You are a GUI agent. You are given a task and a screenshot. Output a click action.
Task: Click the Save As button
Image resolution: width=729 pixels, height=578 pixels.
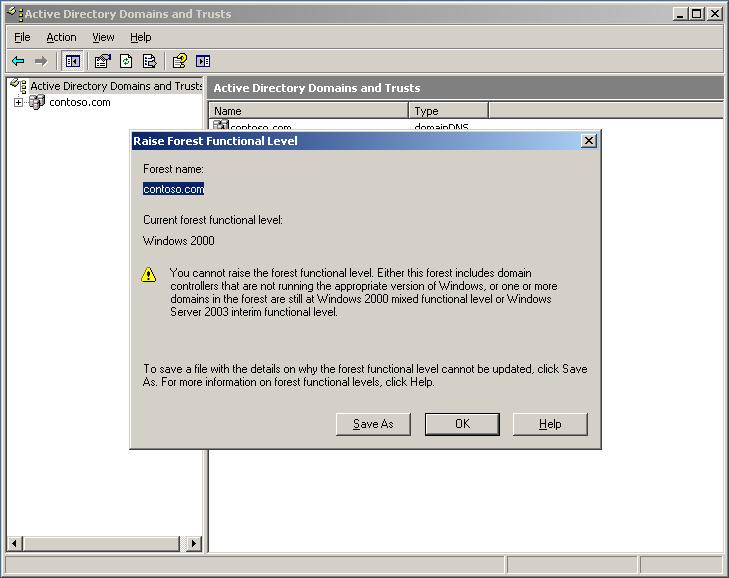373,424
